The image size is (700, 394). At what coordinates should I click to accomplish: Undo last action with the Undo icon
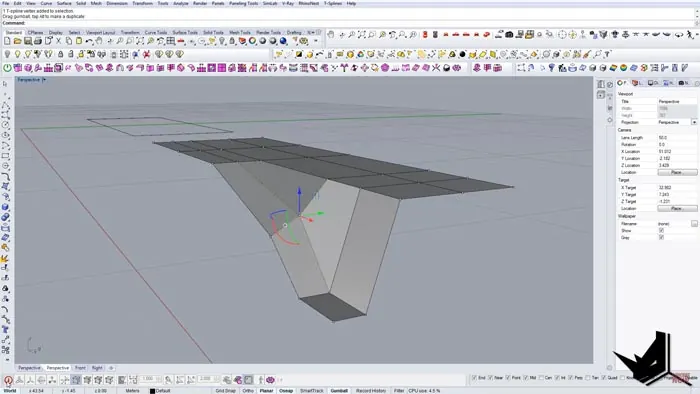click(x=89, y=41)
